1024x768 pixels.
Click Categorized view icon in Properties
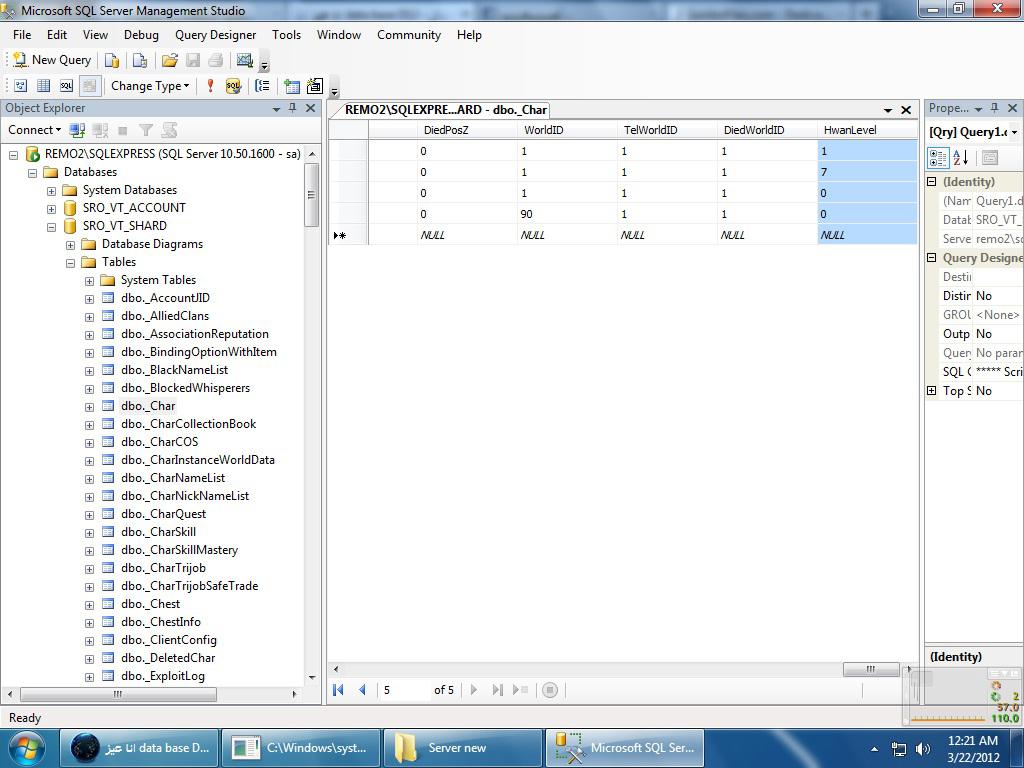coord(938,157)
